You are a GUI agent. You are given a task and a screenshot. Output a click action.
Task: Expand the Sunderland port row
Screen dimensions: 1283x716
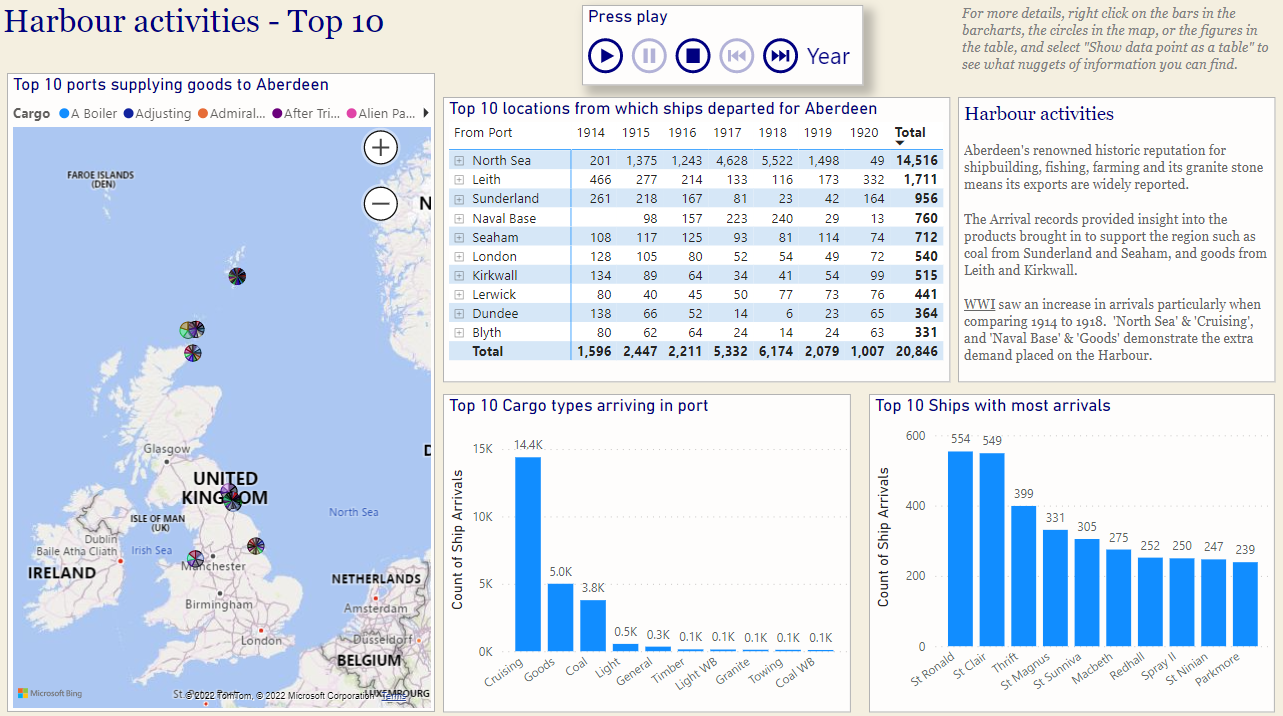click(459, 199)
